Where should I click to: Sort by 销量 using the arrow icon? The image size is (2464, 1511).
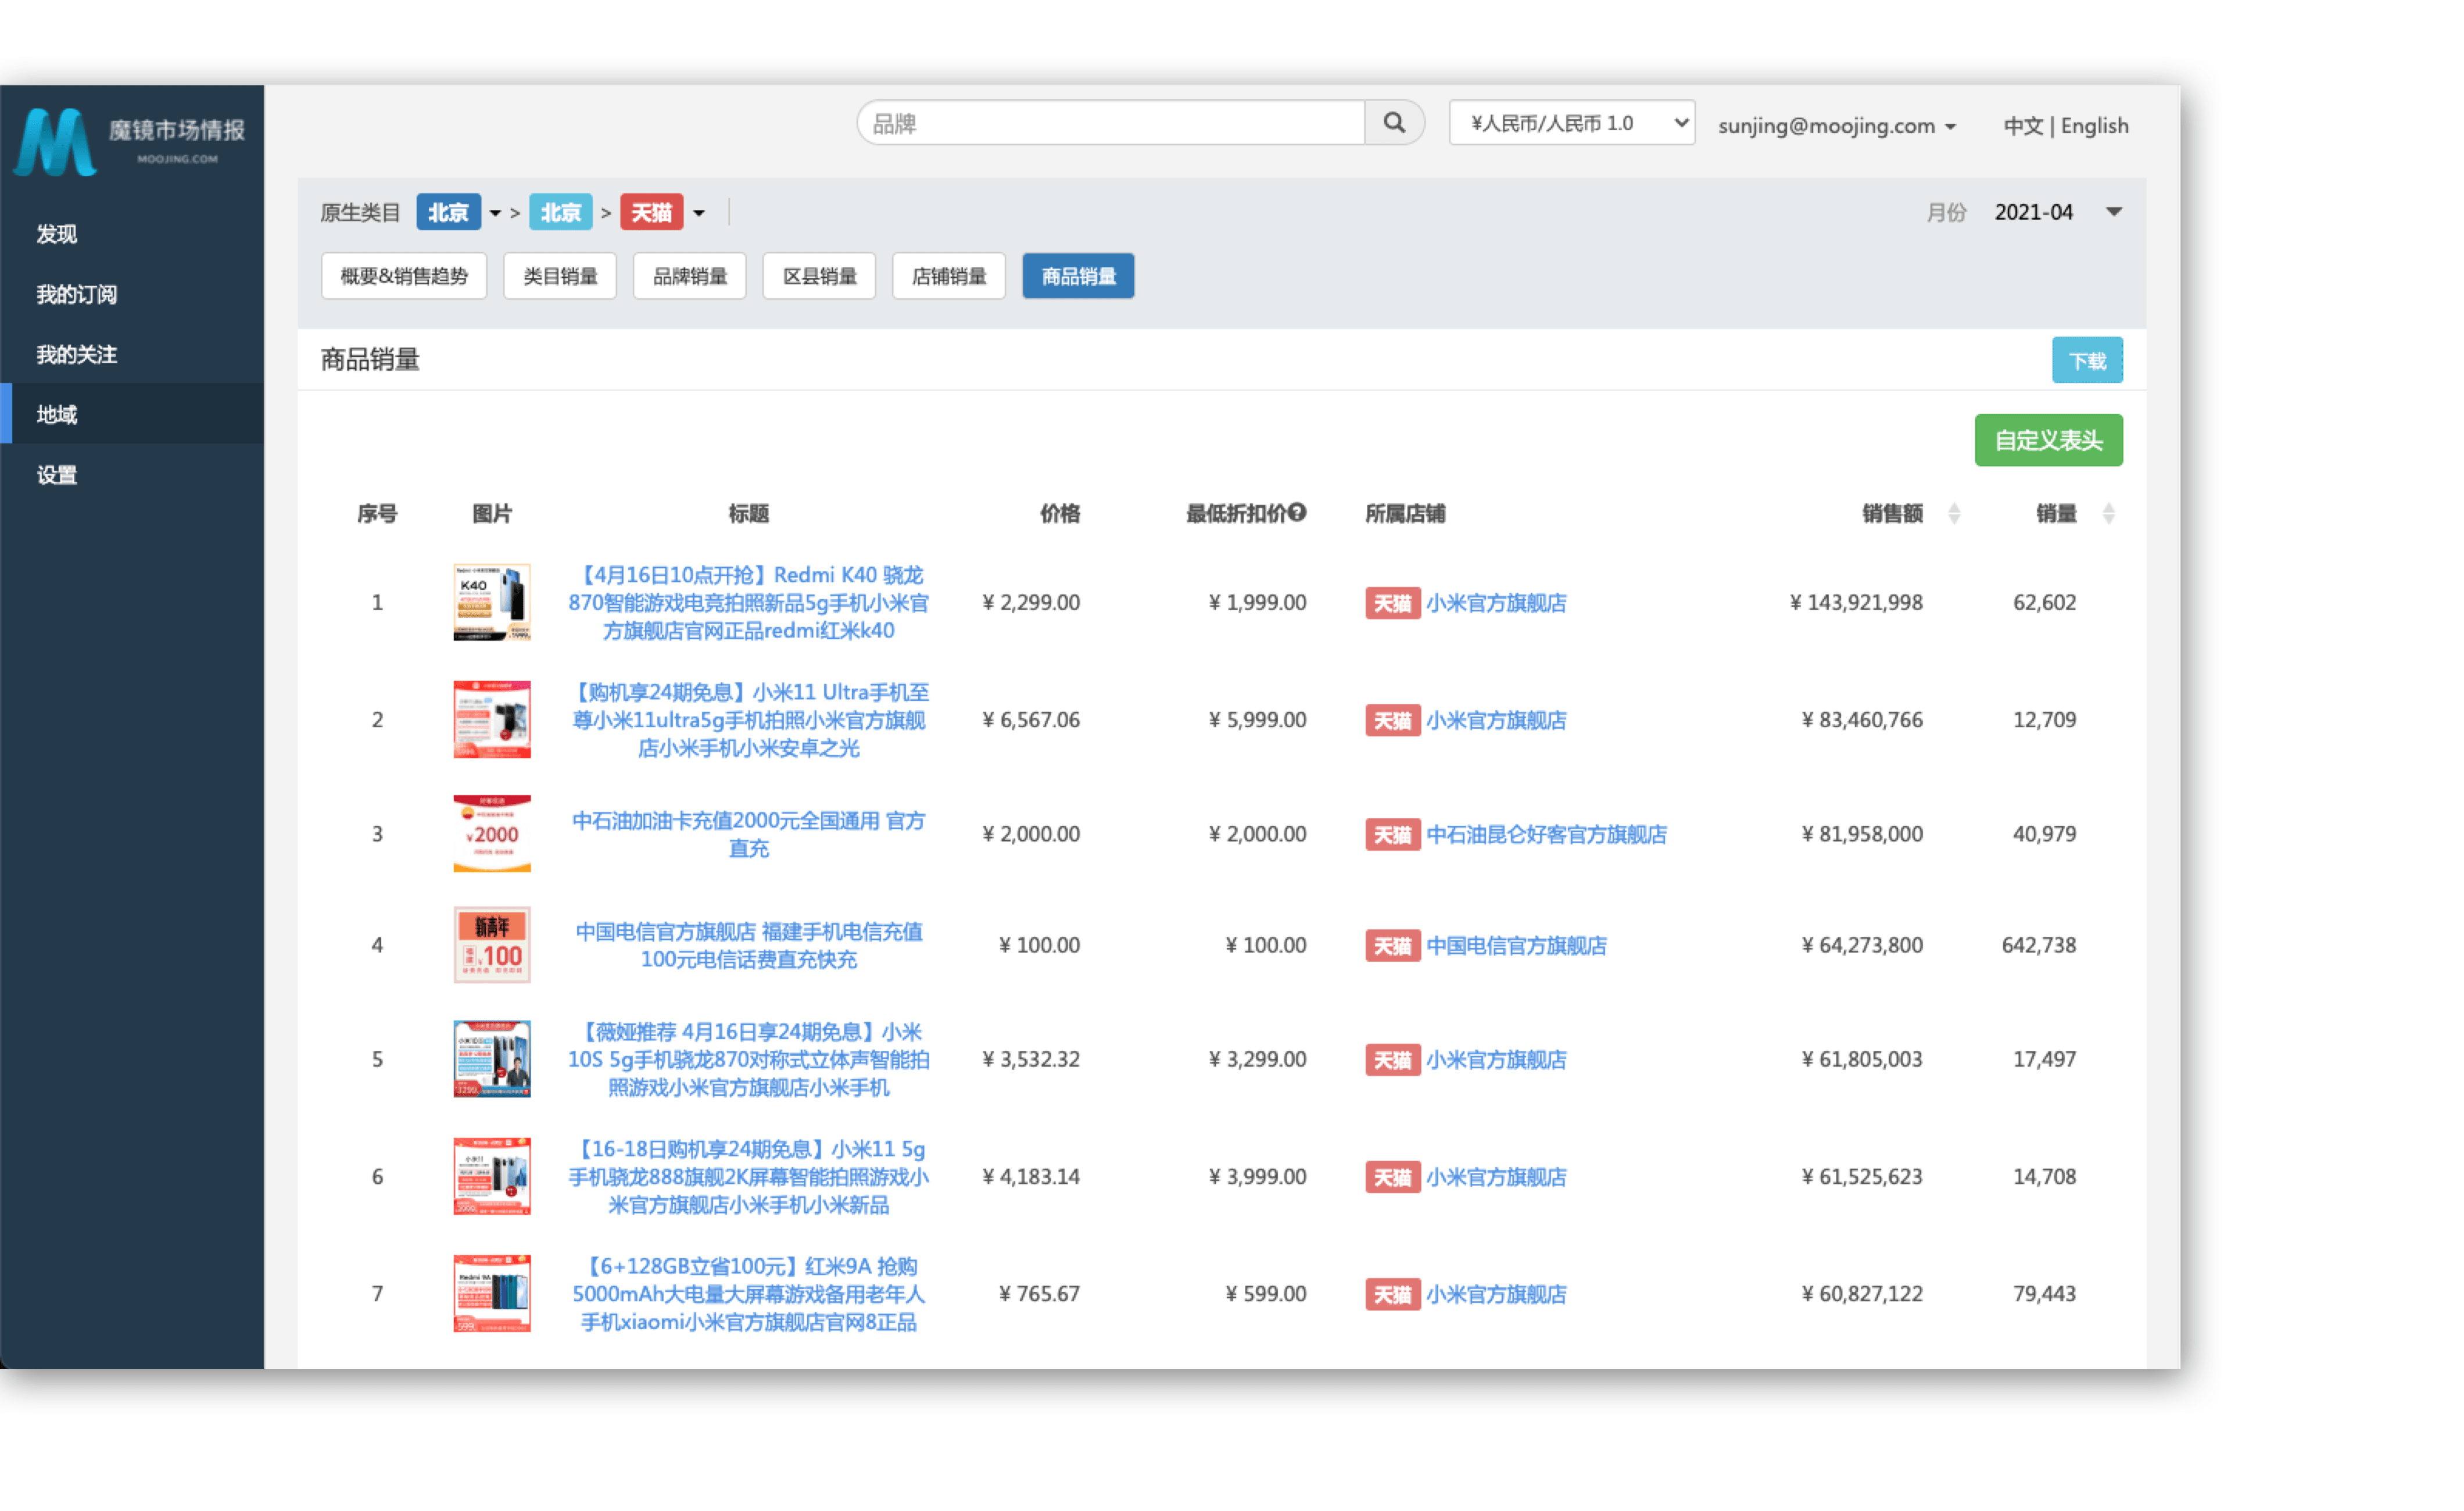click(x=2108, y=513)
